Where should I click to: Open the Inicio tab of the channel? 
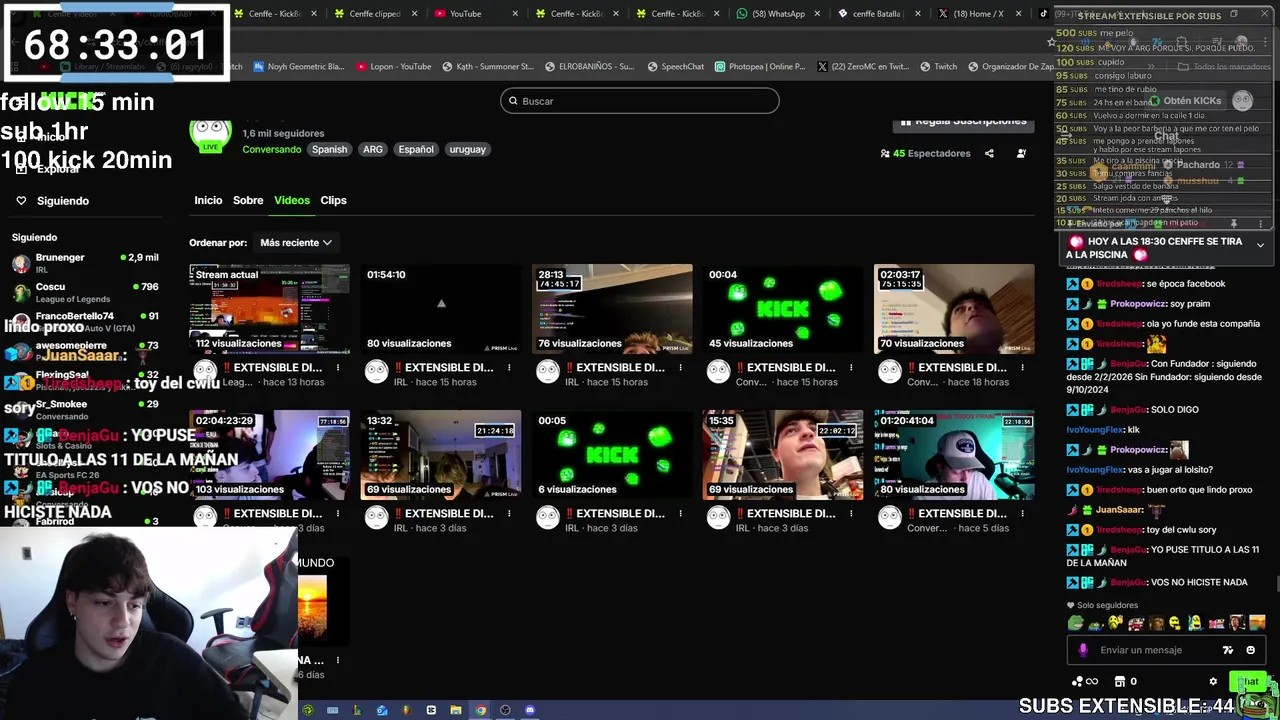click(x=208, y=200)
